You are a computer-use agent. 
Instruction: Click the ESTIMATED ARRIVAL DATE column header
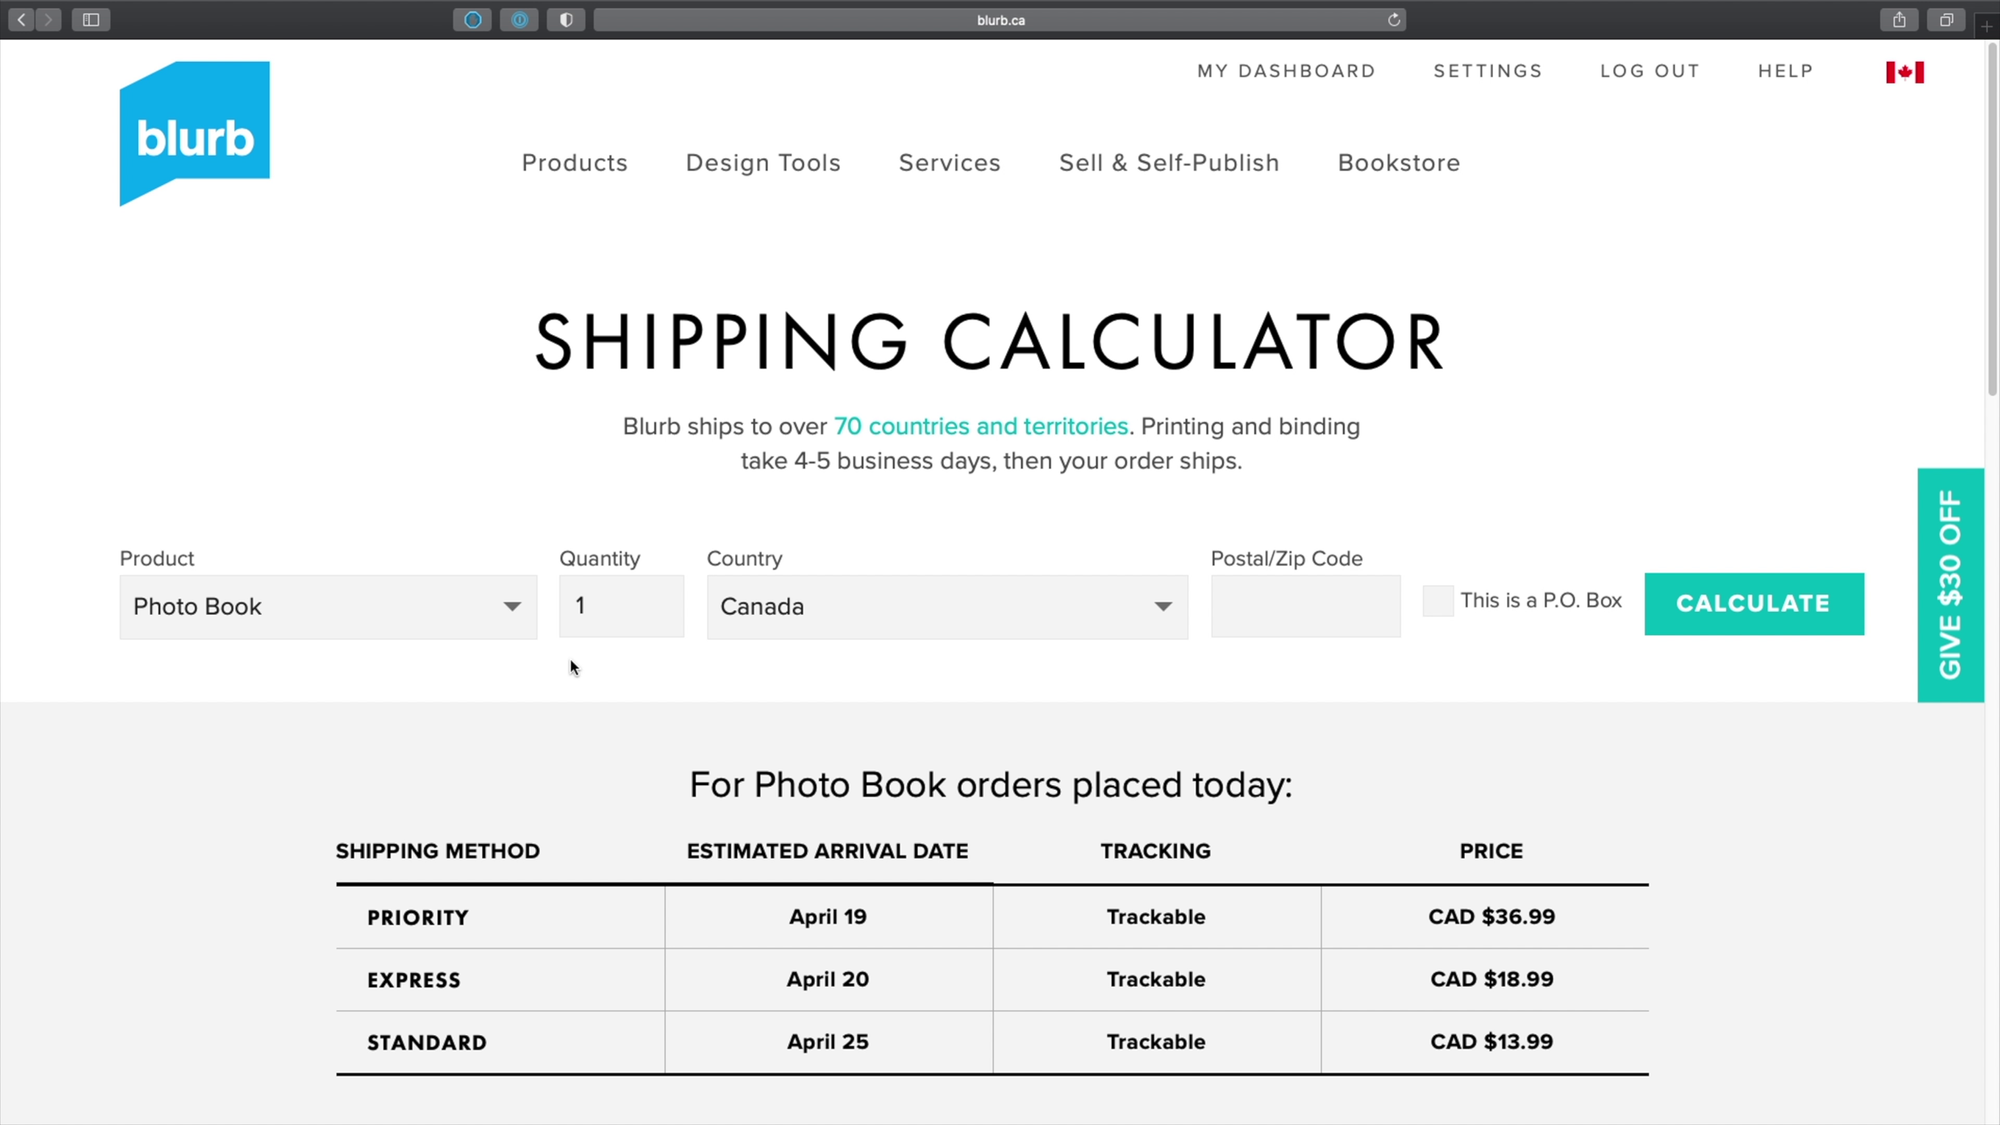827,851
